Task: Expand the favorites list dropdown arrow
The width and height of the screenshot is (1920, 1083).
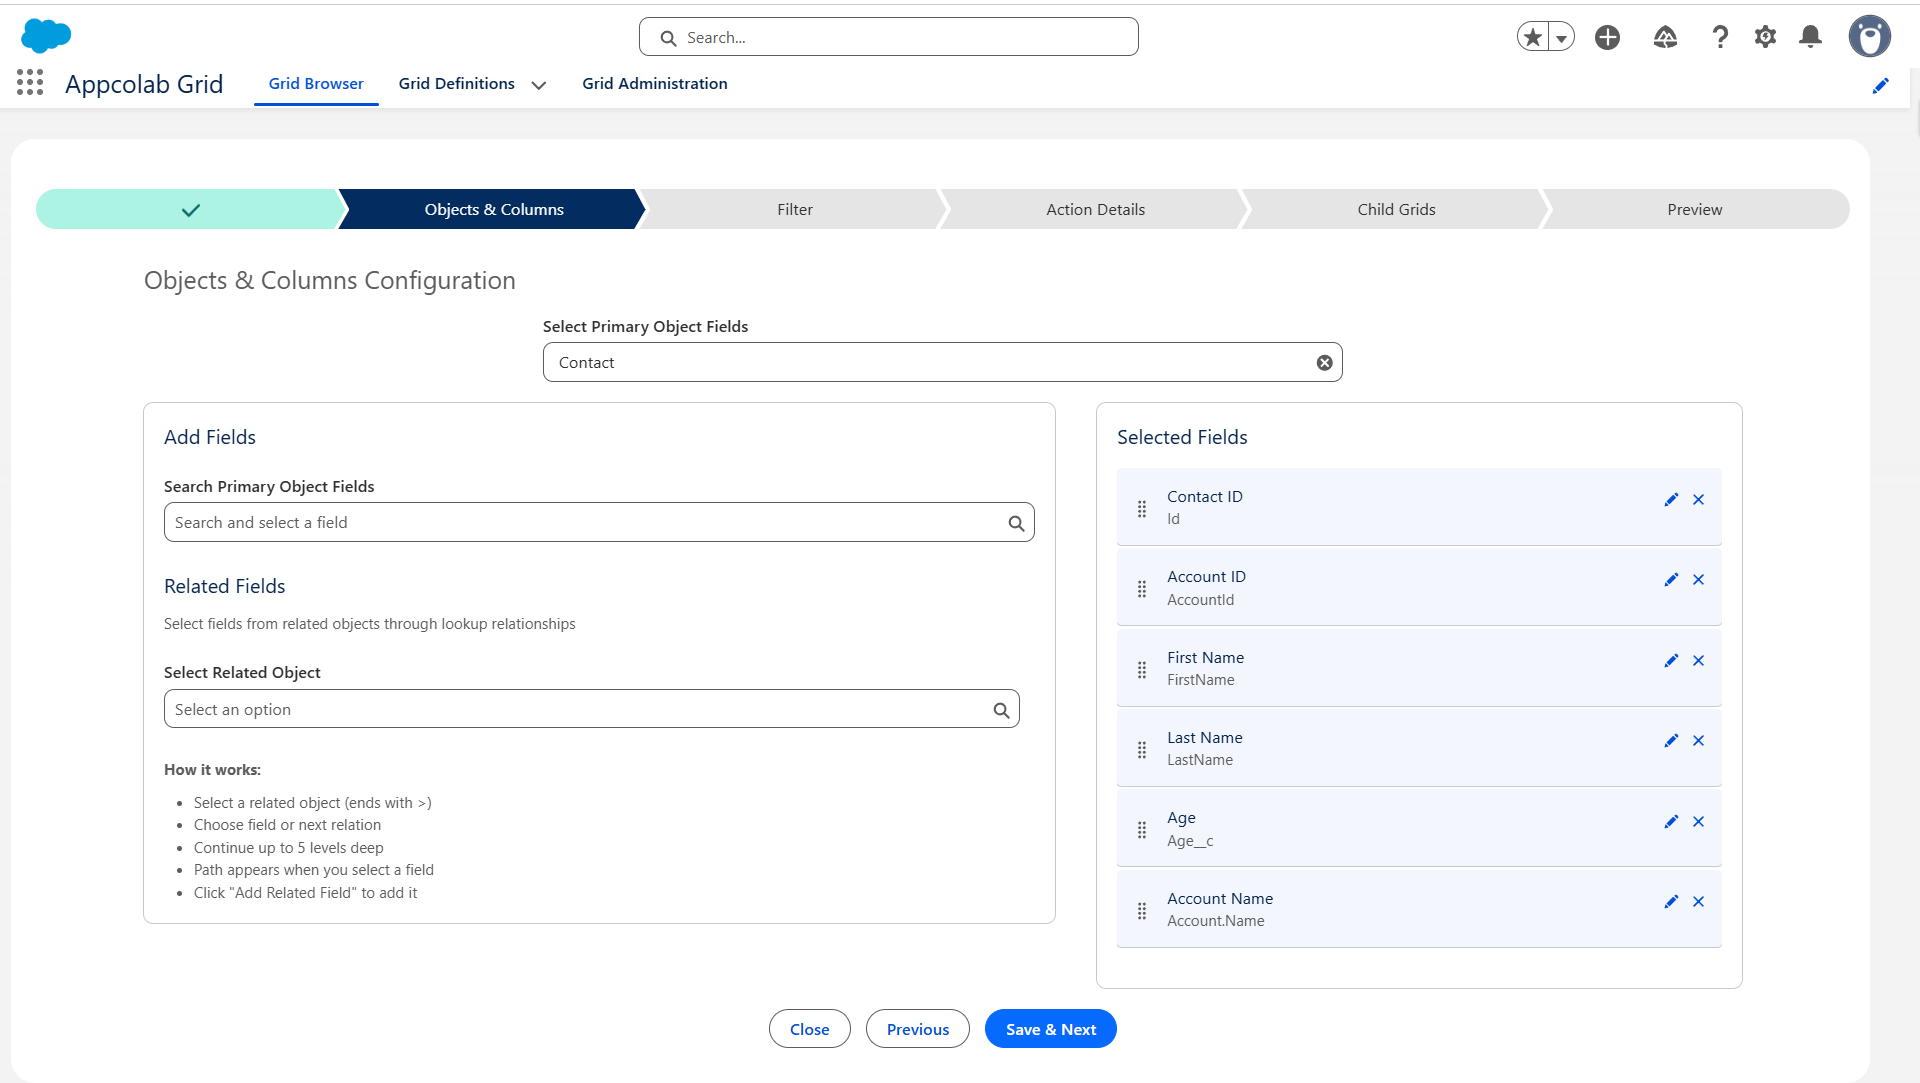Action: point(1561,37)
